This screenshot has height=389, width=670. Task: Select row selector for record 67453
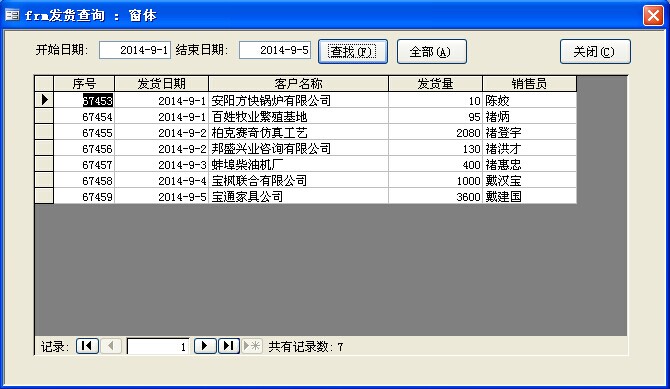(x=44, y=100)
